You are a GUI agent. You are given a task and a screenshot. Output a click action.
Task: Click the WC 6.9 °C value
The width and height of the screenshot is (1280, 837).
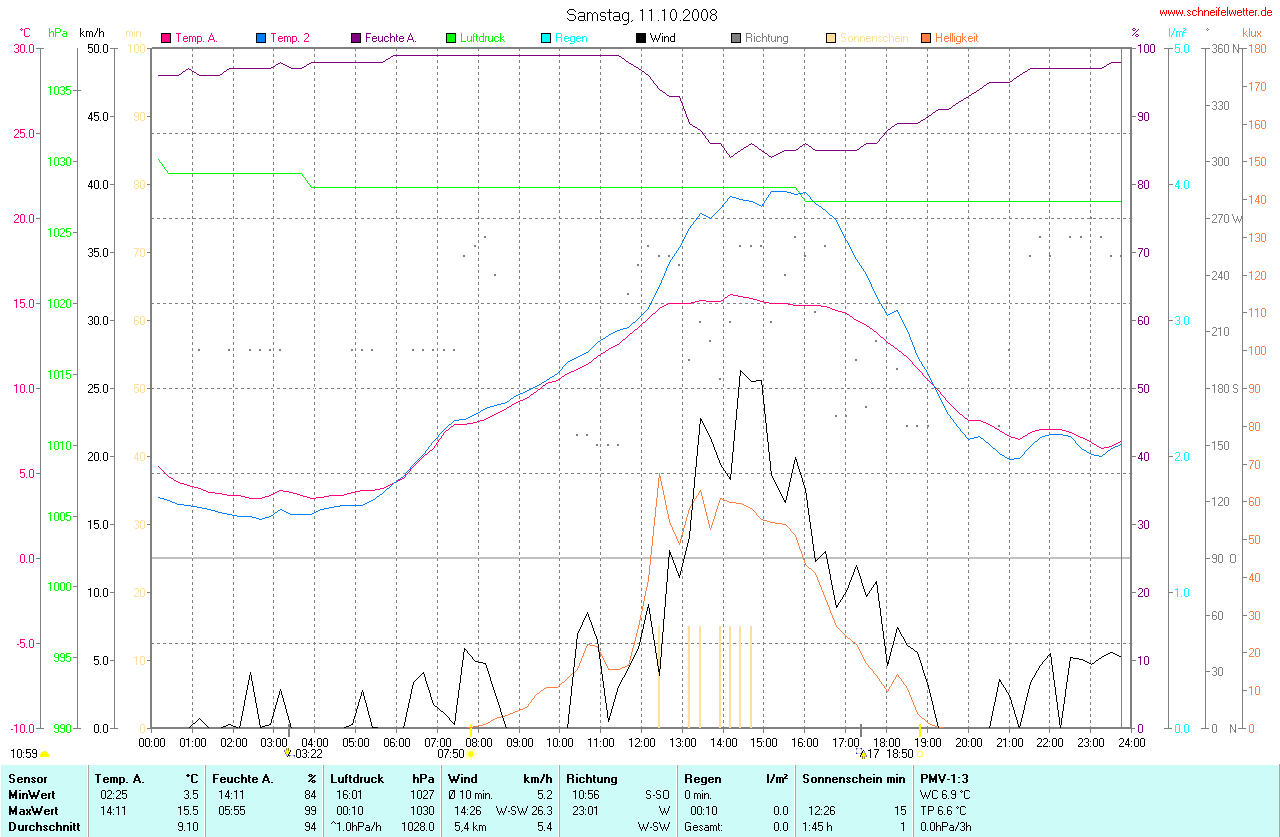point(945,794)
